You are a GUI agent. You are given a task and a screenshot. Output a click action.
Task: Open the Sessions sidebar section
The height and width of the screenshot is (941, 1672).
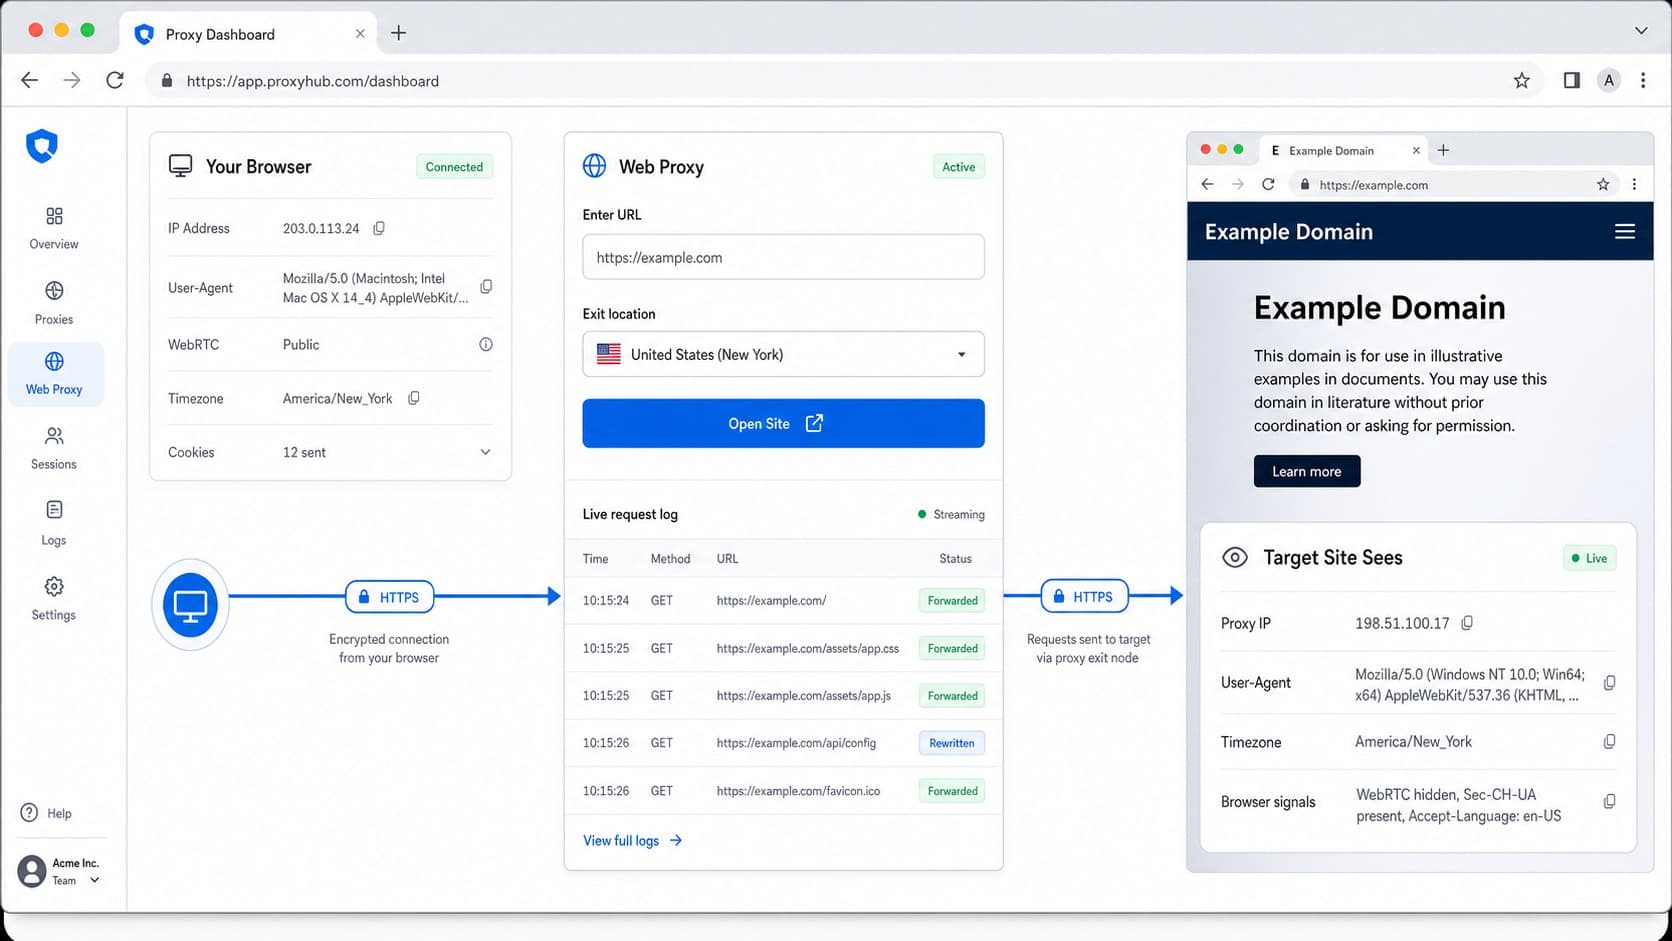click(54, 448)
